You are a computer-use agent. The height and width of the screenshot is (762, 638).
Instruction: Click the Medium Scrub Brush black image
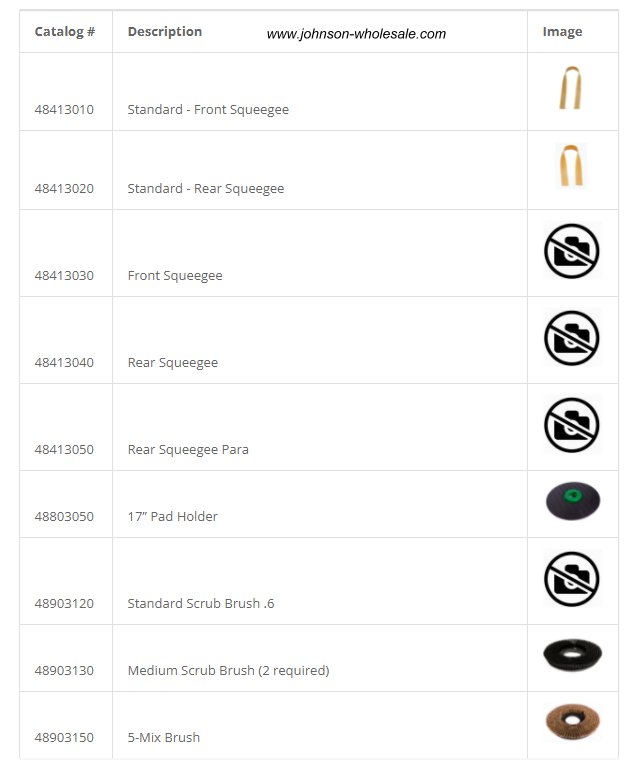pos(572,655)
